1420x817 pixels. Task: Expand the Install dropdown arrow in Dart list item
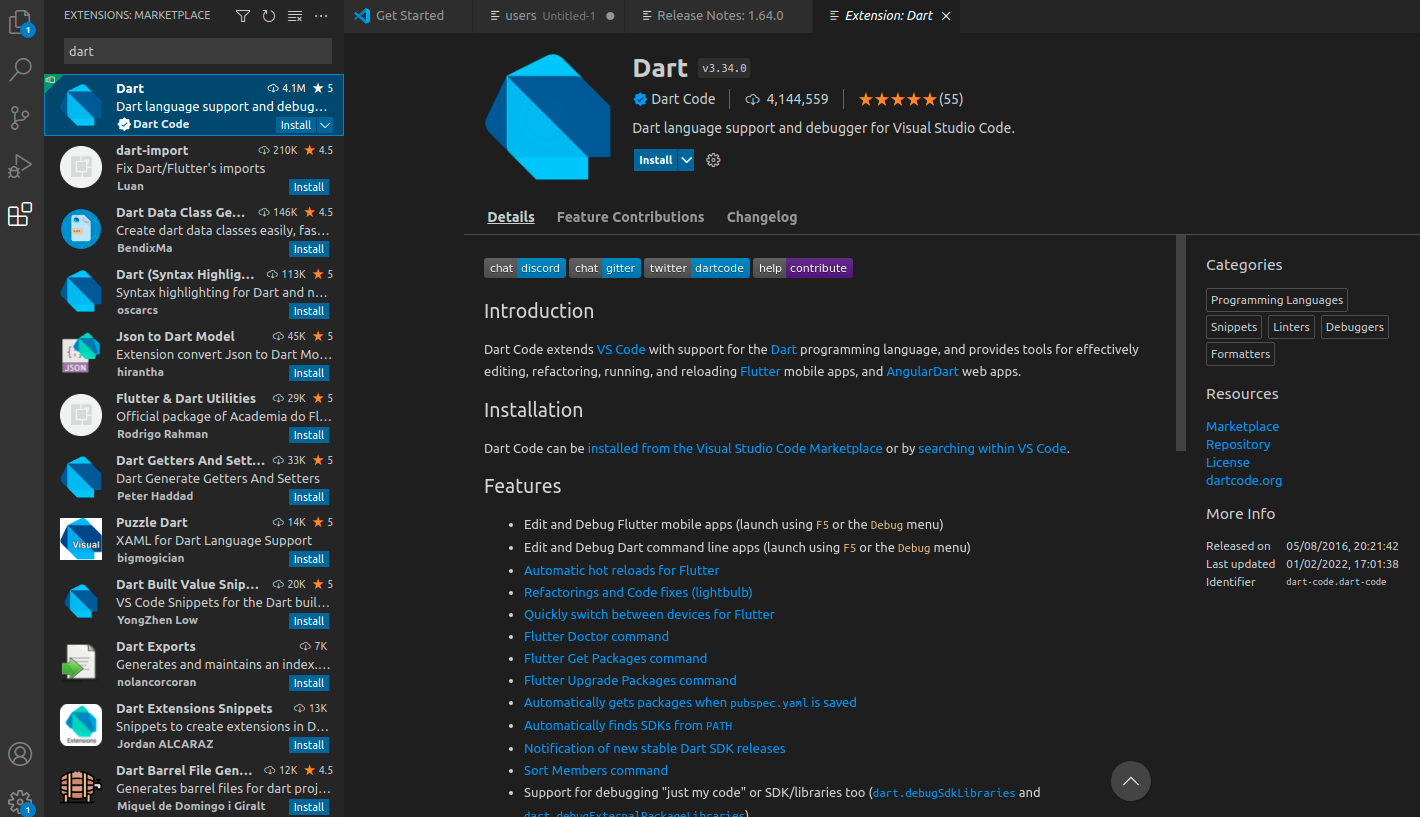325,125
